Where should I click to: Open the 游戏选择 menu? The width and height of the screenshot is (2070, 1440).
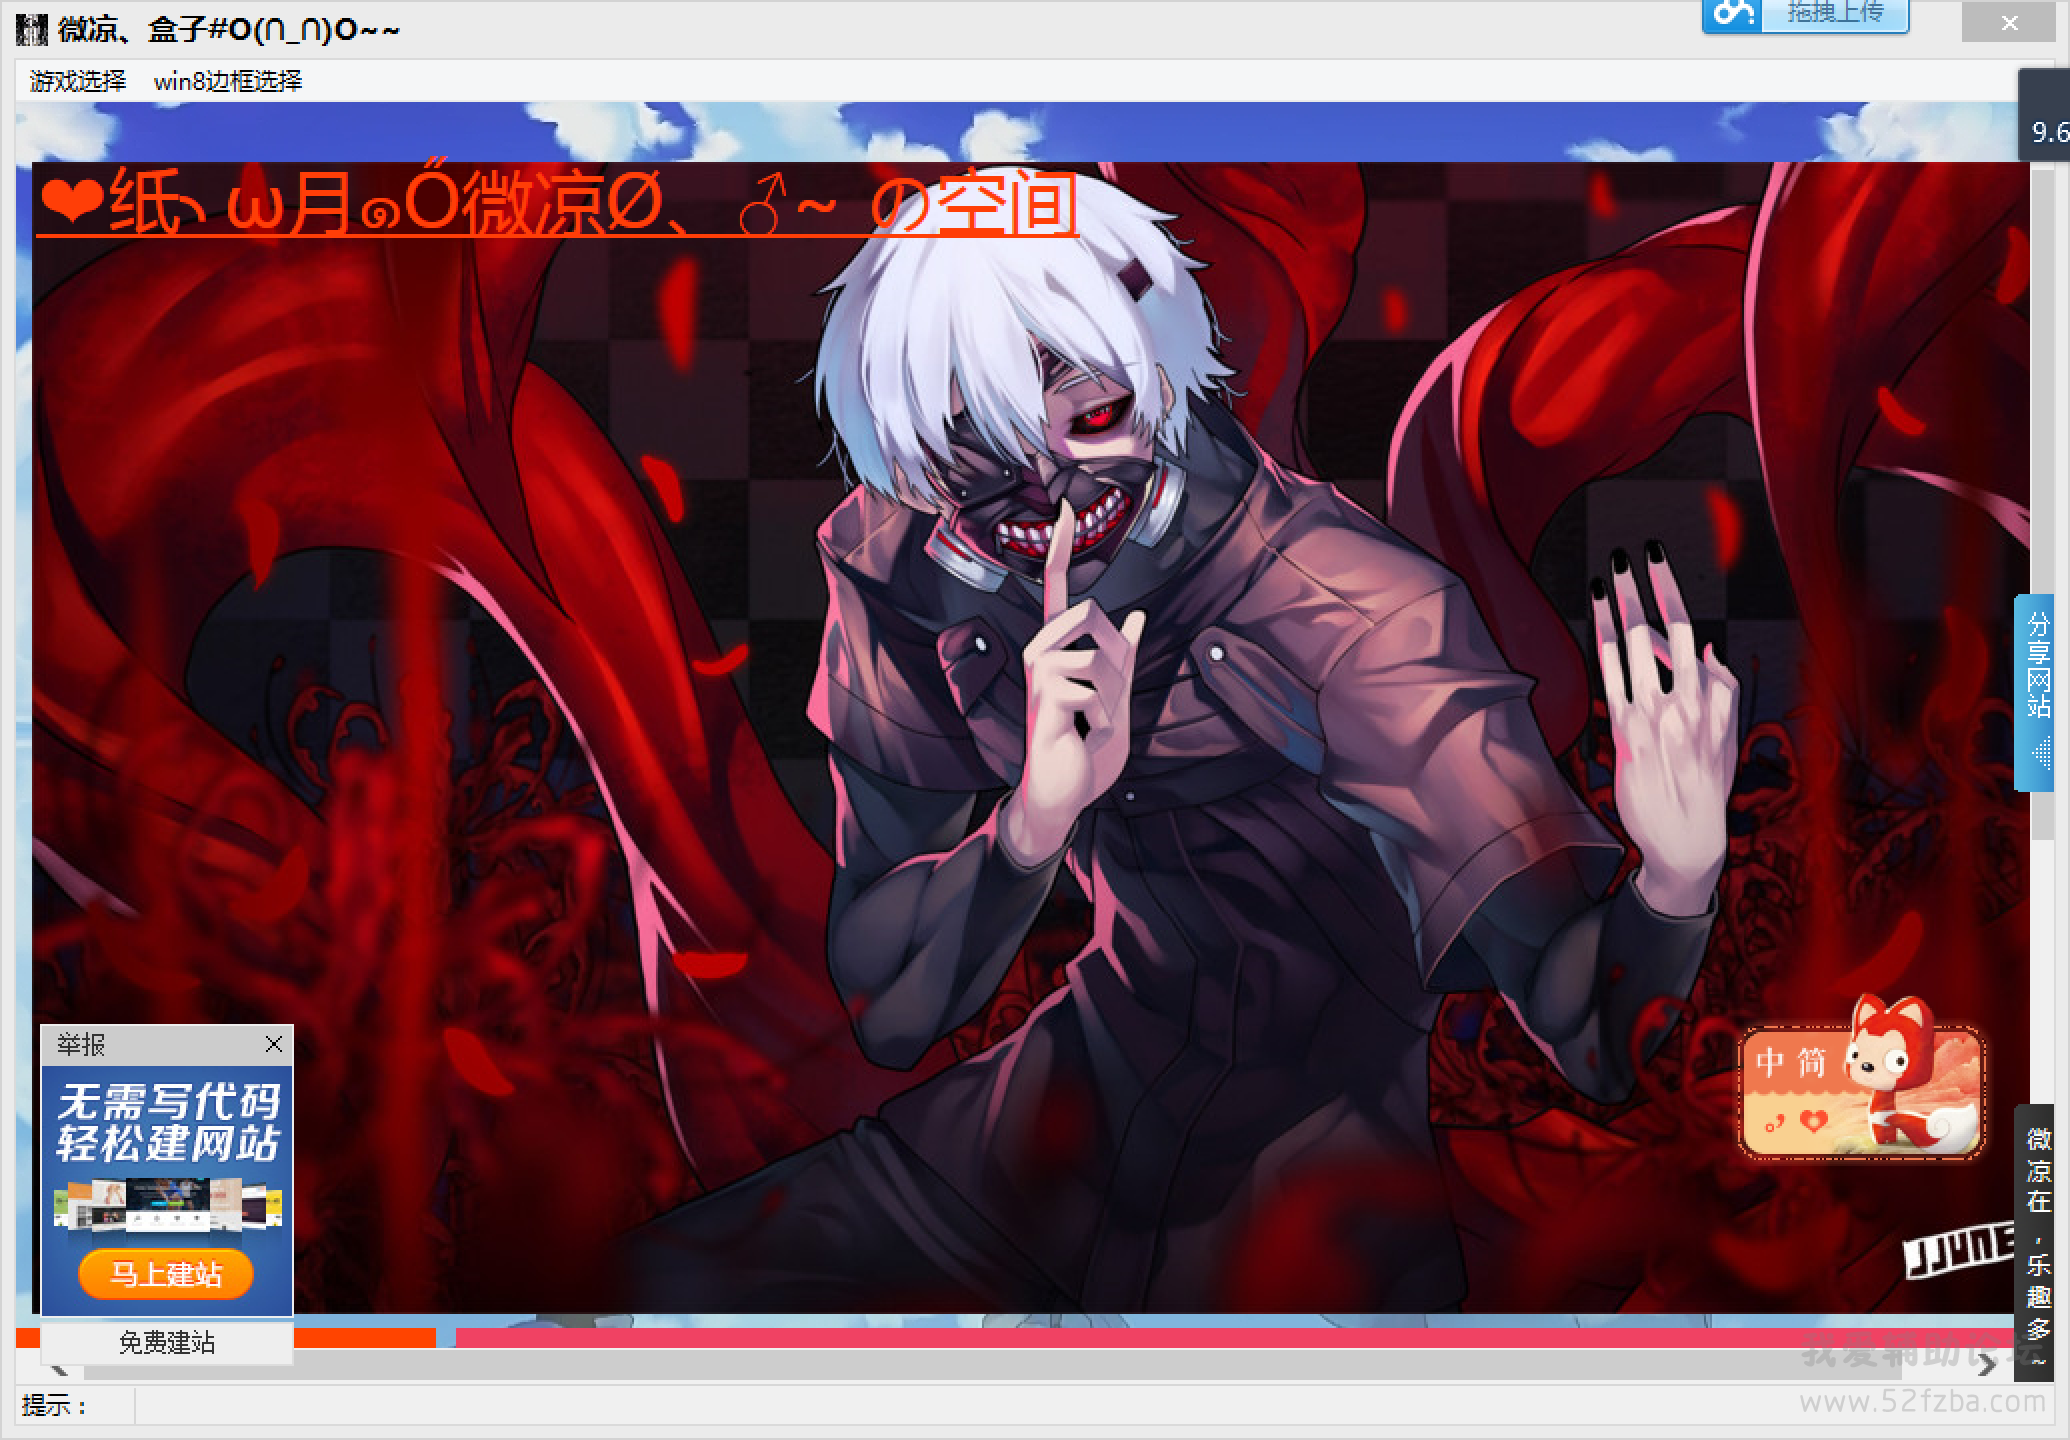point(78,81)
